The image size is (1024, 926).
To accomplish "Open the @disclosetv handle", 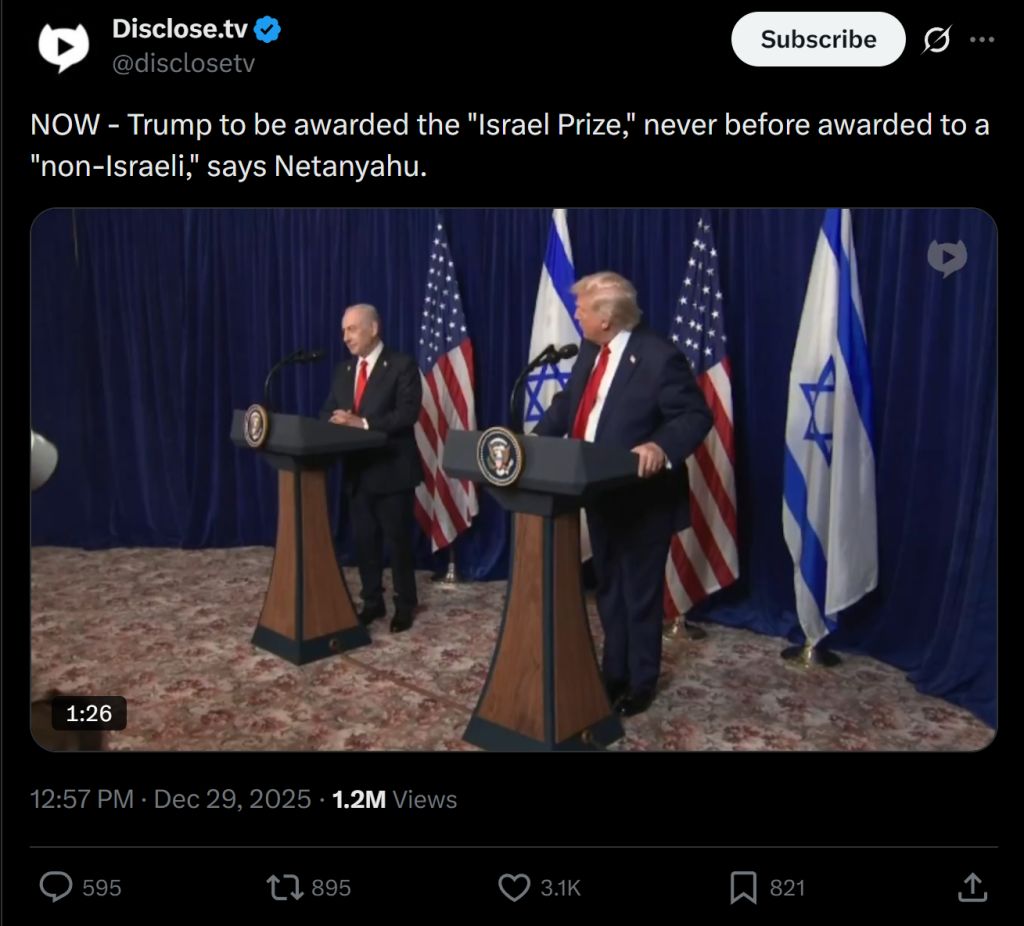I will pyautogui.click(x=184, y=63).
